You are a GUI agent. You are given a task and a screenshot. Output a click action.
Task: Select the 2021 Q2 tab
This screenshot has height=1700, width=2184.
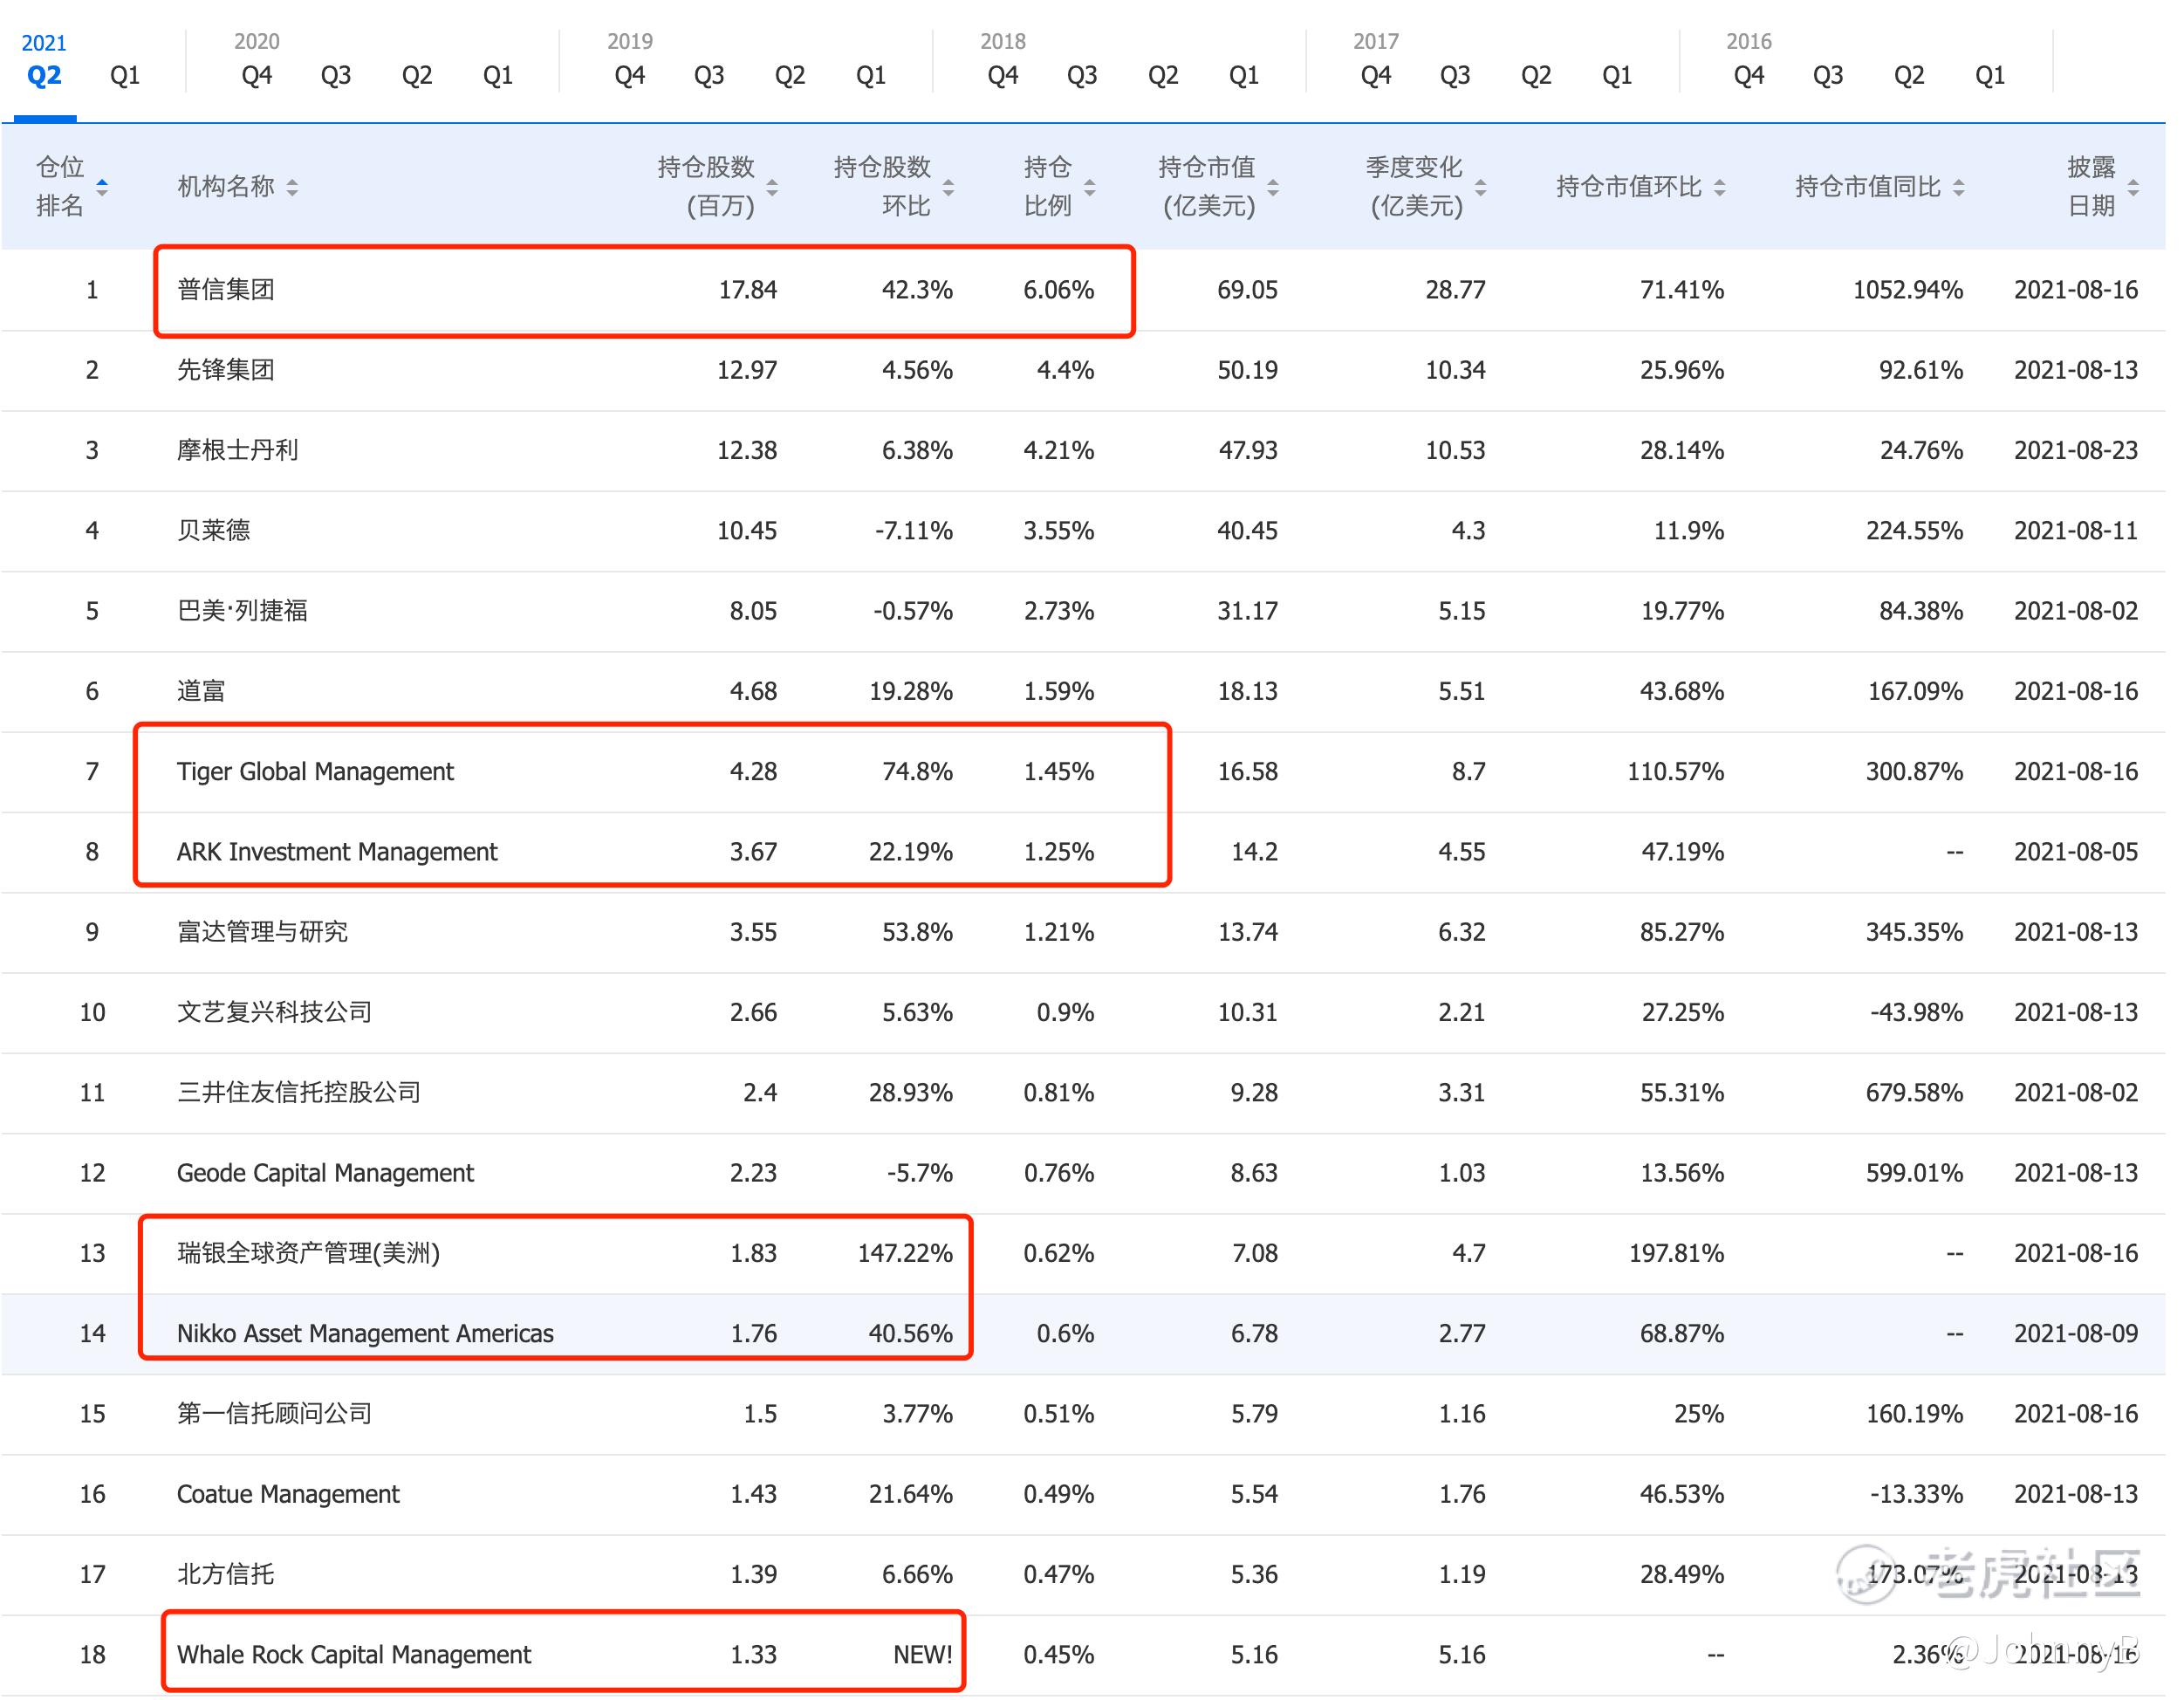click(44, 75)
